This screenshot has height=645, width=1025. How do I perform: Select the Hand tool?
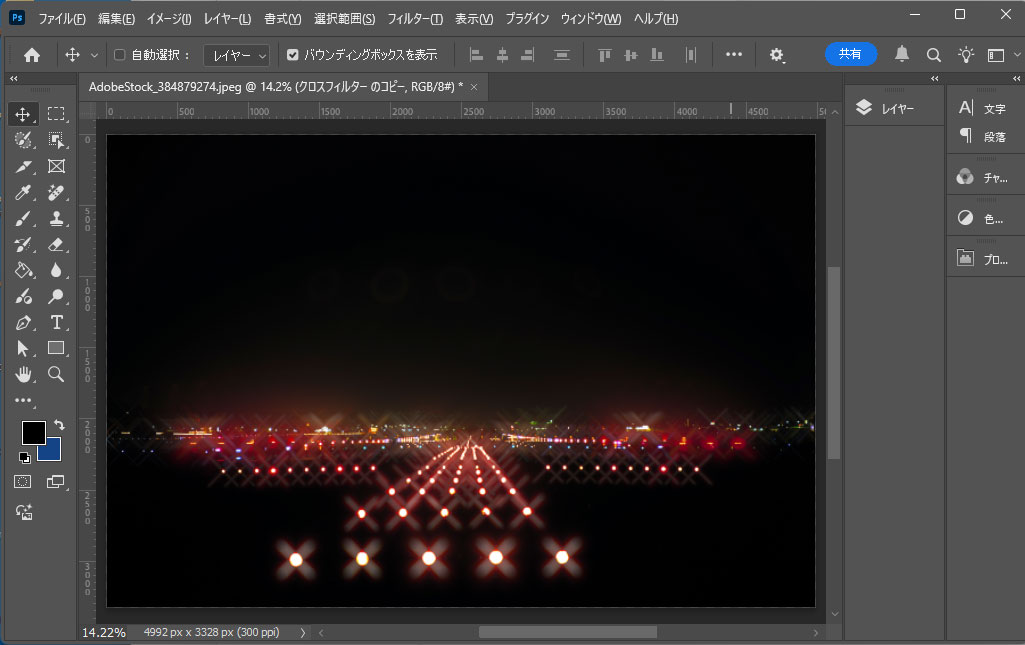point(24,374)
